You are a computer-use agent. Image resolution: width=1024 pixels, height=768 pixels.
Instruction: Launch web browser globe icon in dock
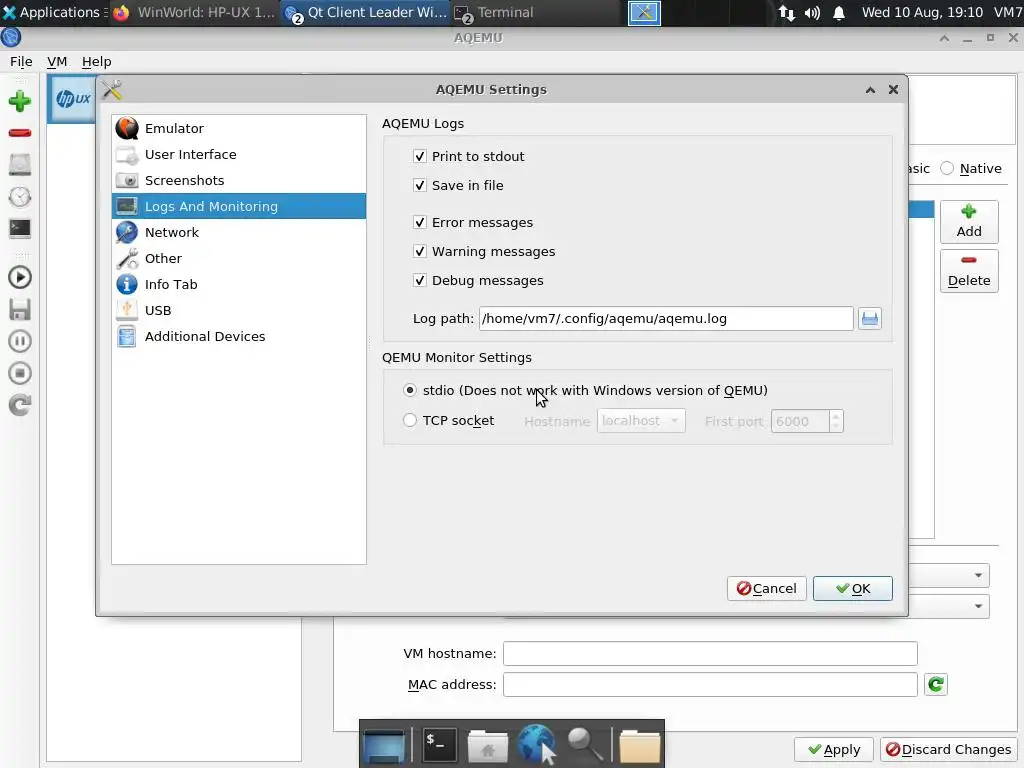pyautogui.click(x=537, y=744)
